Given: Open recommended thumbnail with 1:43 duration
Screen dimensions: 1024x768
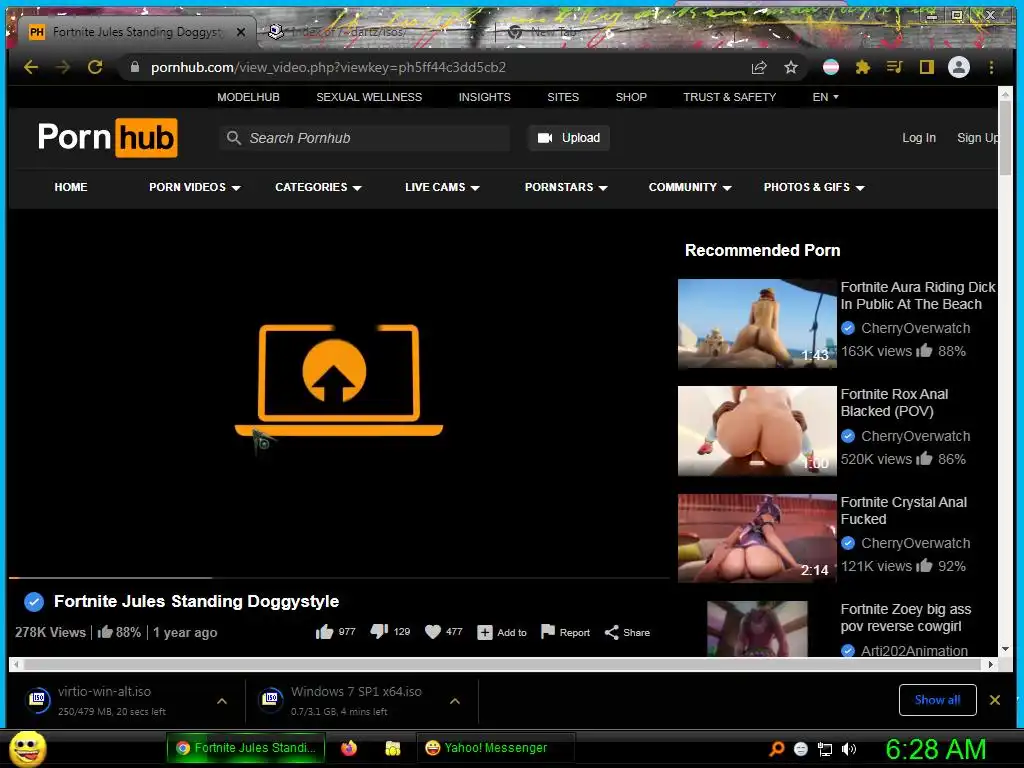Looking at the screenshot, I should pyautogui.click(x=757, y=324).
